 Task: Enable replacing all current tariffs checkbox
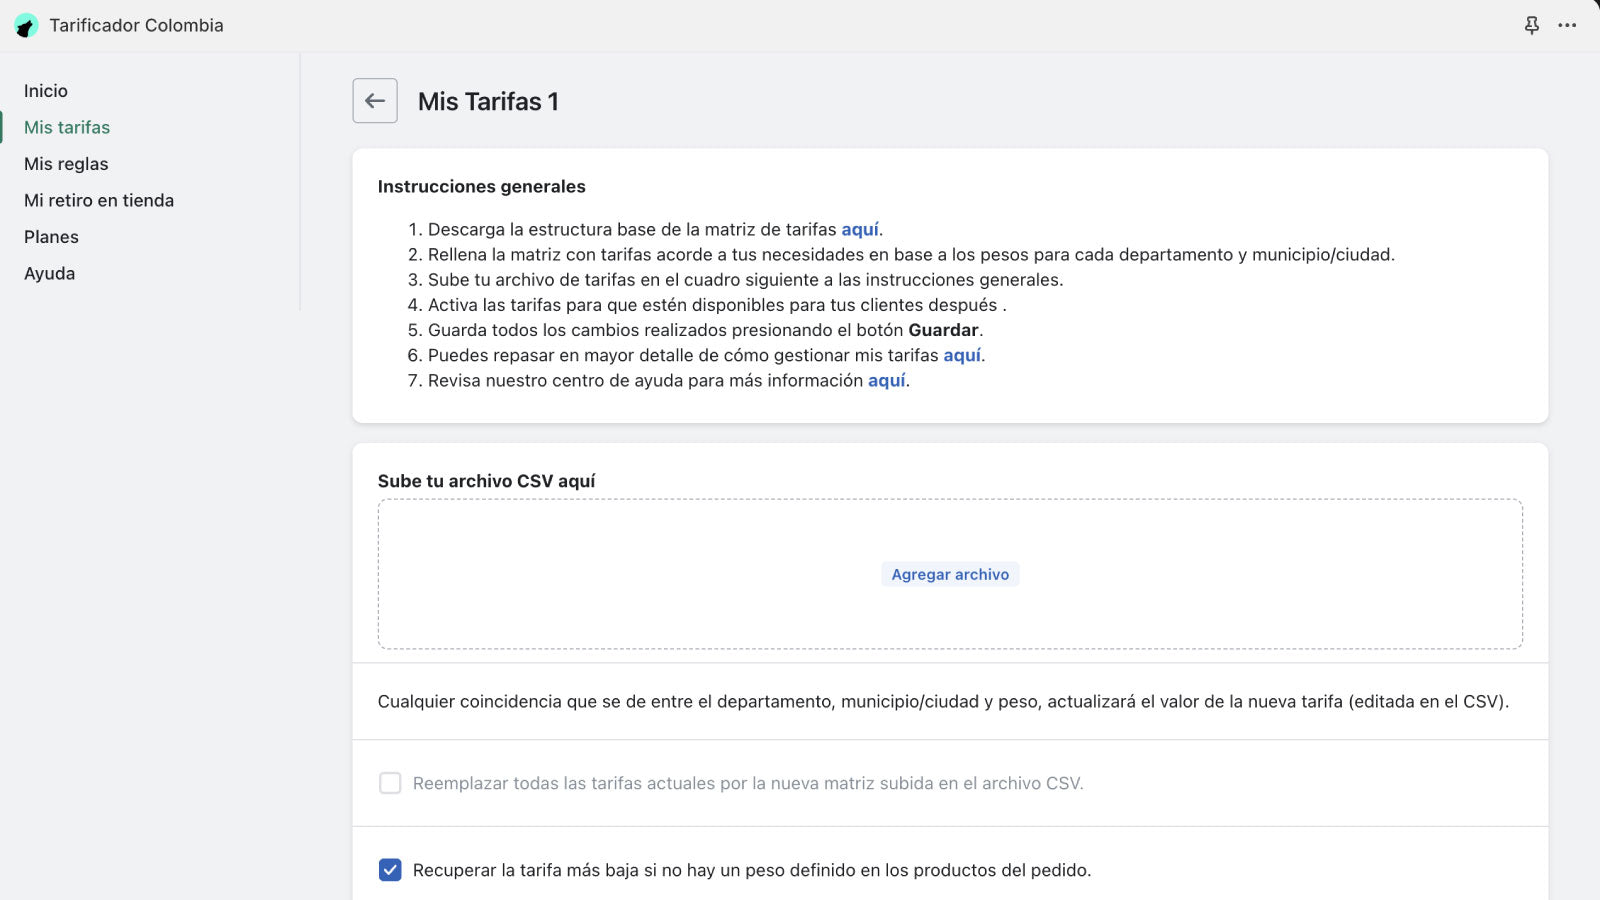pyautogui.click(x=389, y=784)
